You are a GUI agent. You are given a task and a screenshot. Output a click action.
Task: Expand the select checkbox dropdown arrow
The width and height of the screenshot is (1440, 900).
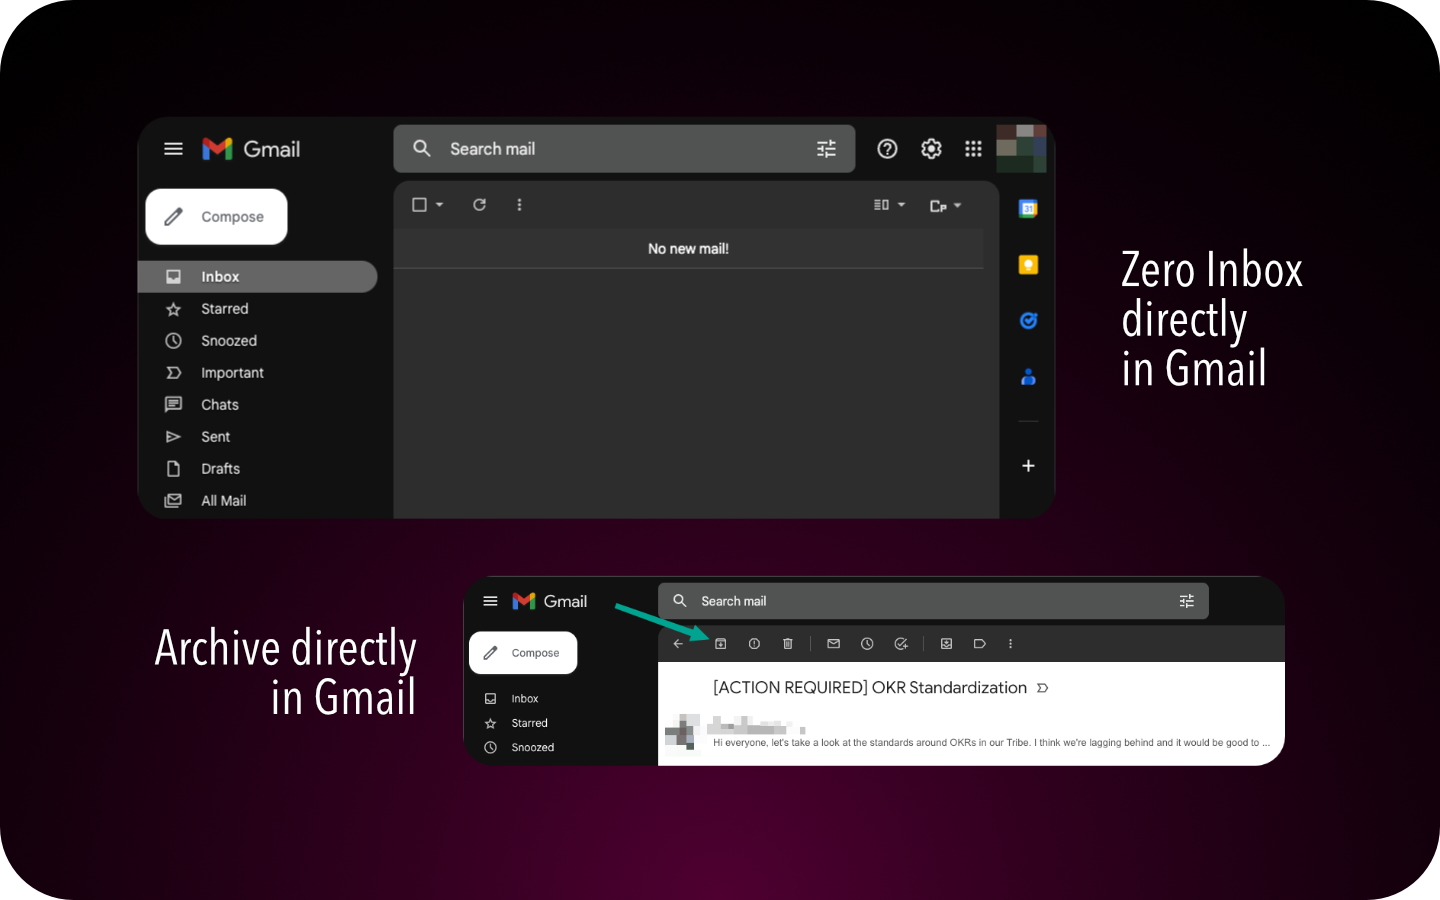point(439,205)
